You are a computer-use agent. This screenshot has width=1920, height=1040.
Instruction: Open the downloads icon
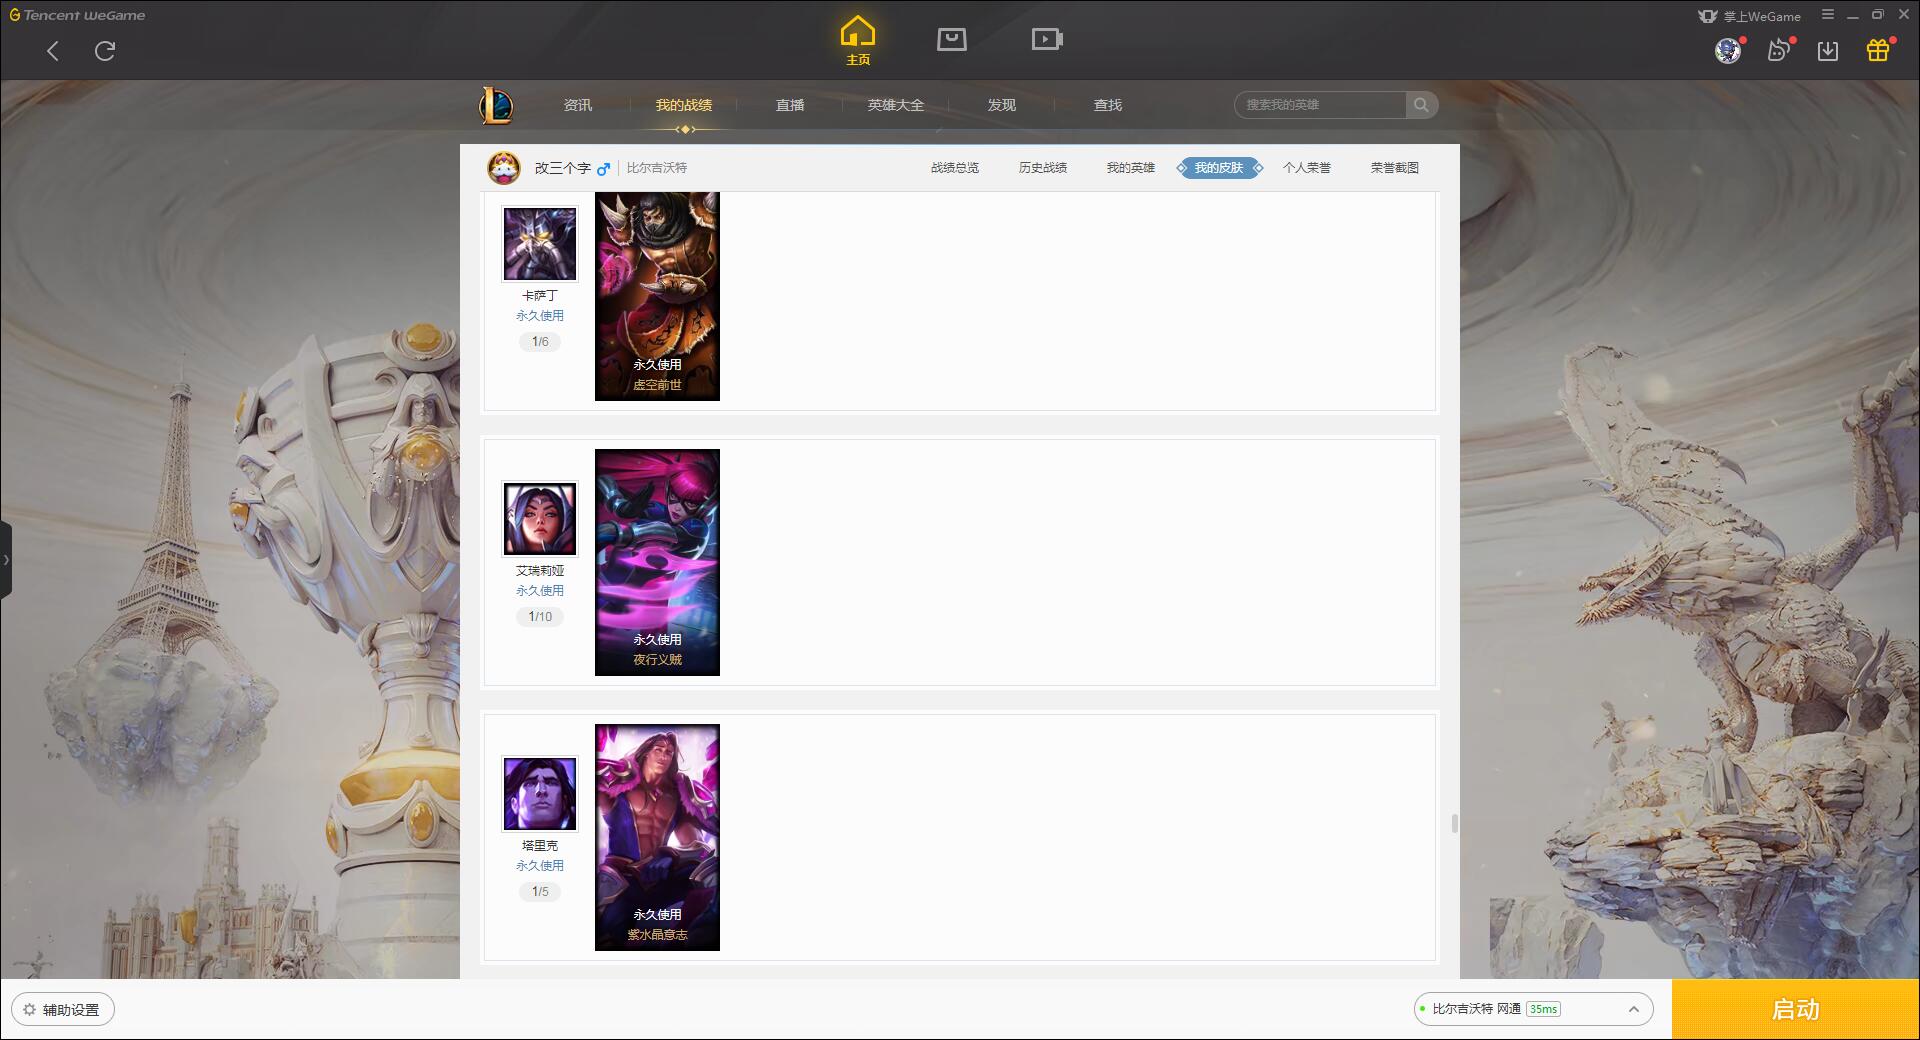click(x=1828, y=51)
